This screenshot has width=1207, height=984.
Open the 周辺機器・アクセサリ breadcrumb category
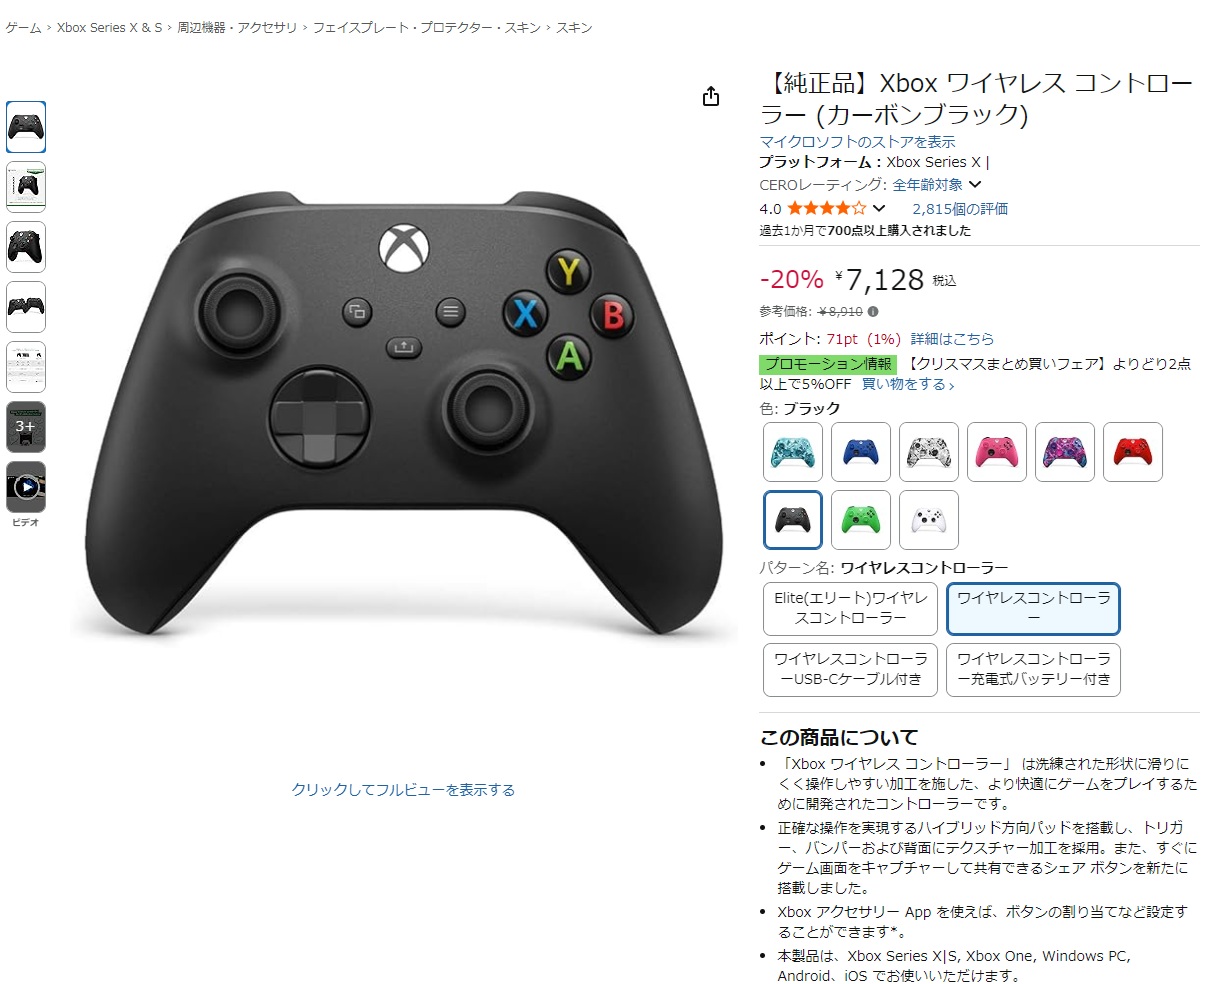point(237,28)
